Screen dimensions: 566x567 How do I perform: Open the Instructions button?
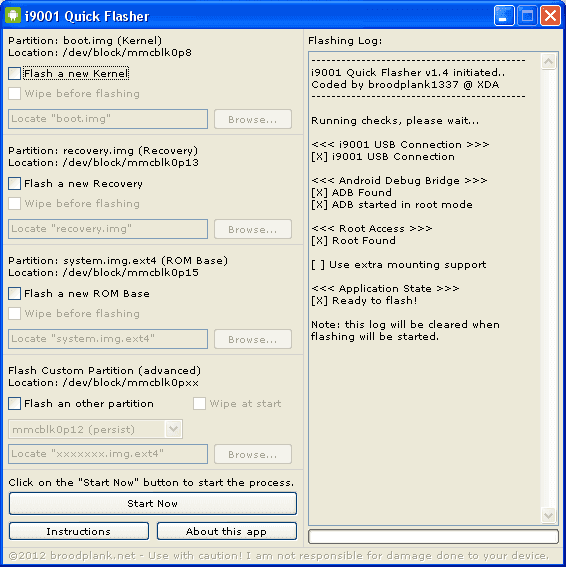79,531
